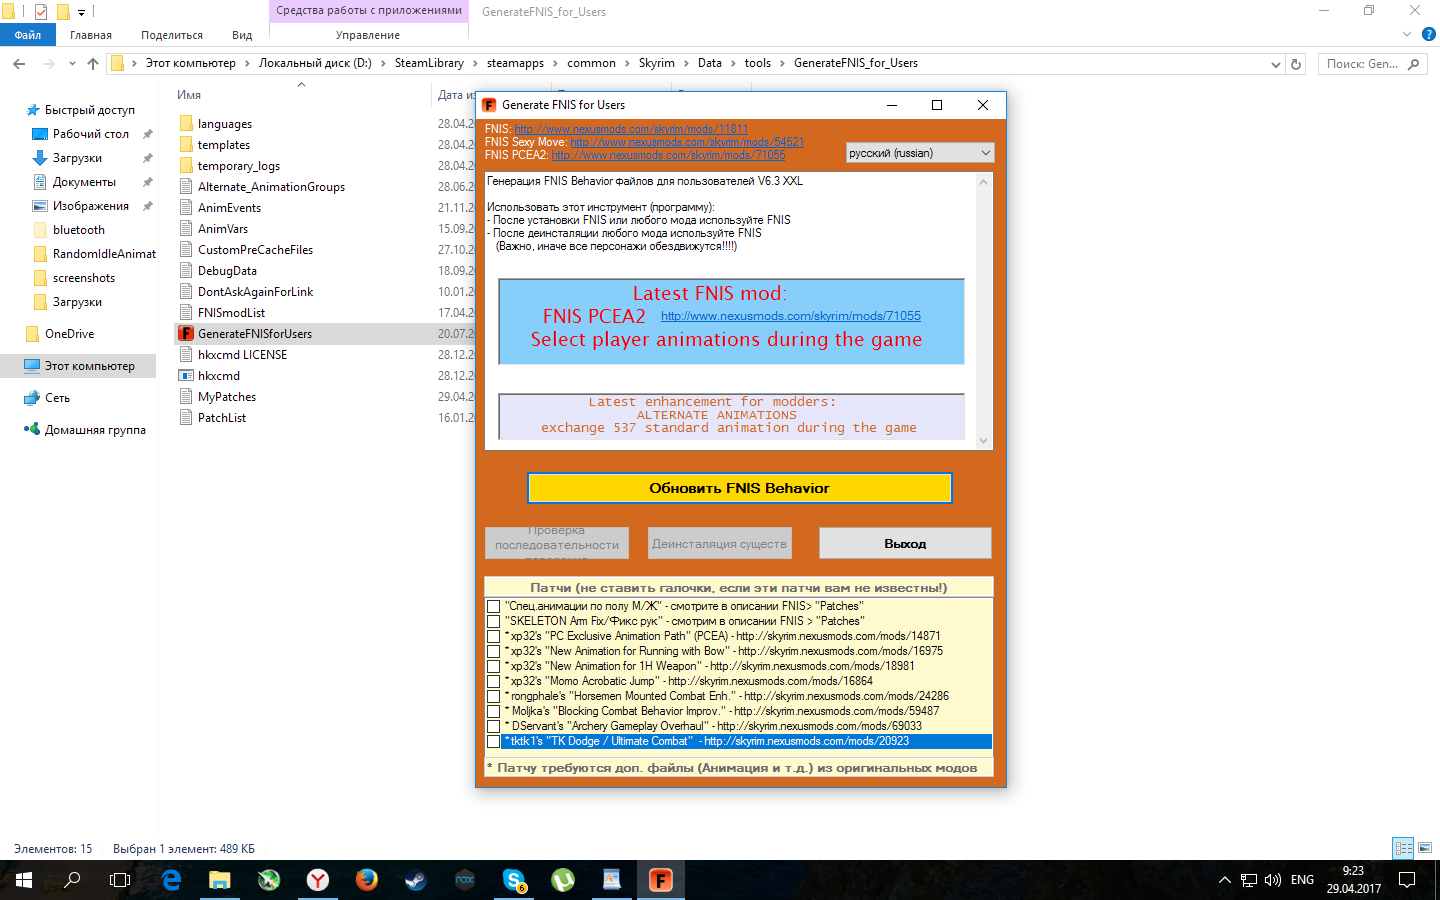Click the Explorer search box
The image size is (1440, 900).
coord(1370,64)
